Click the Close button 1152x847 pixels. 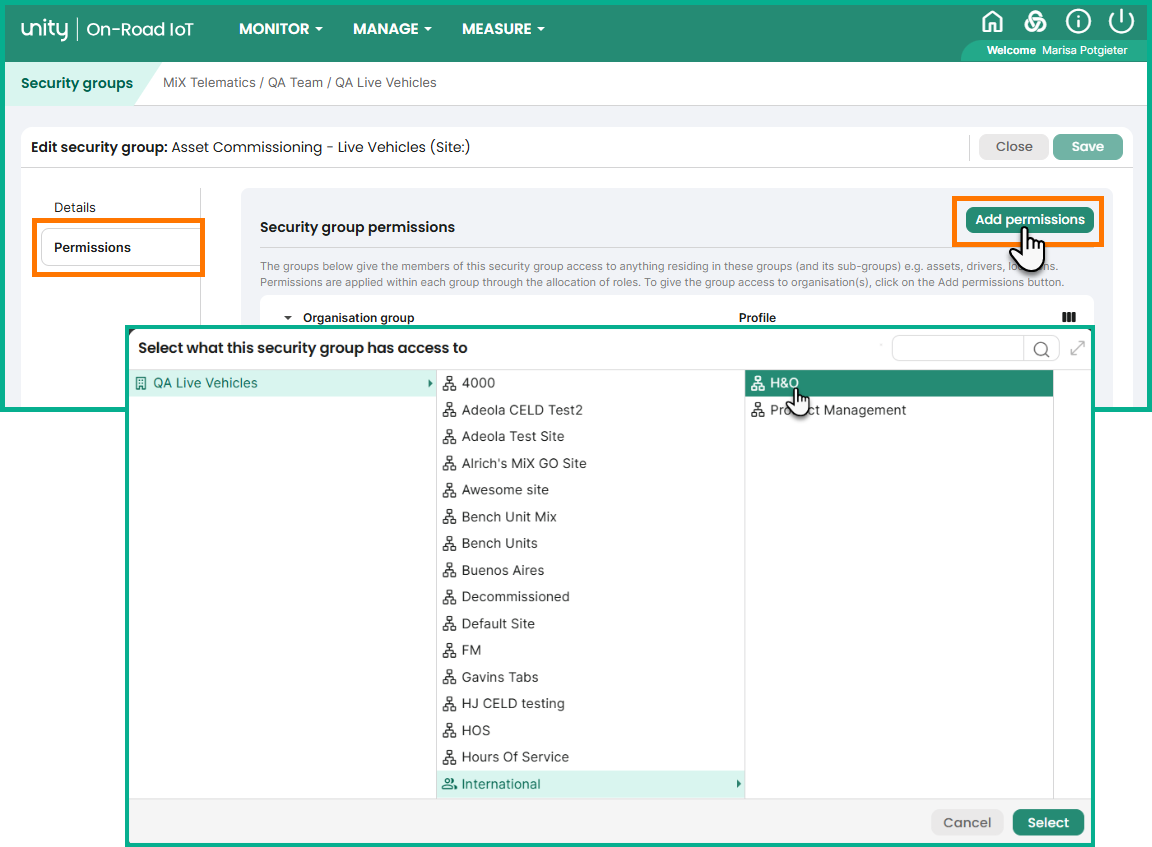pos(1014,147)
